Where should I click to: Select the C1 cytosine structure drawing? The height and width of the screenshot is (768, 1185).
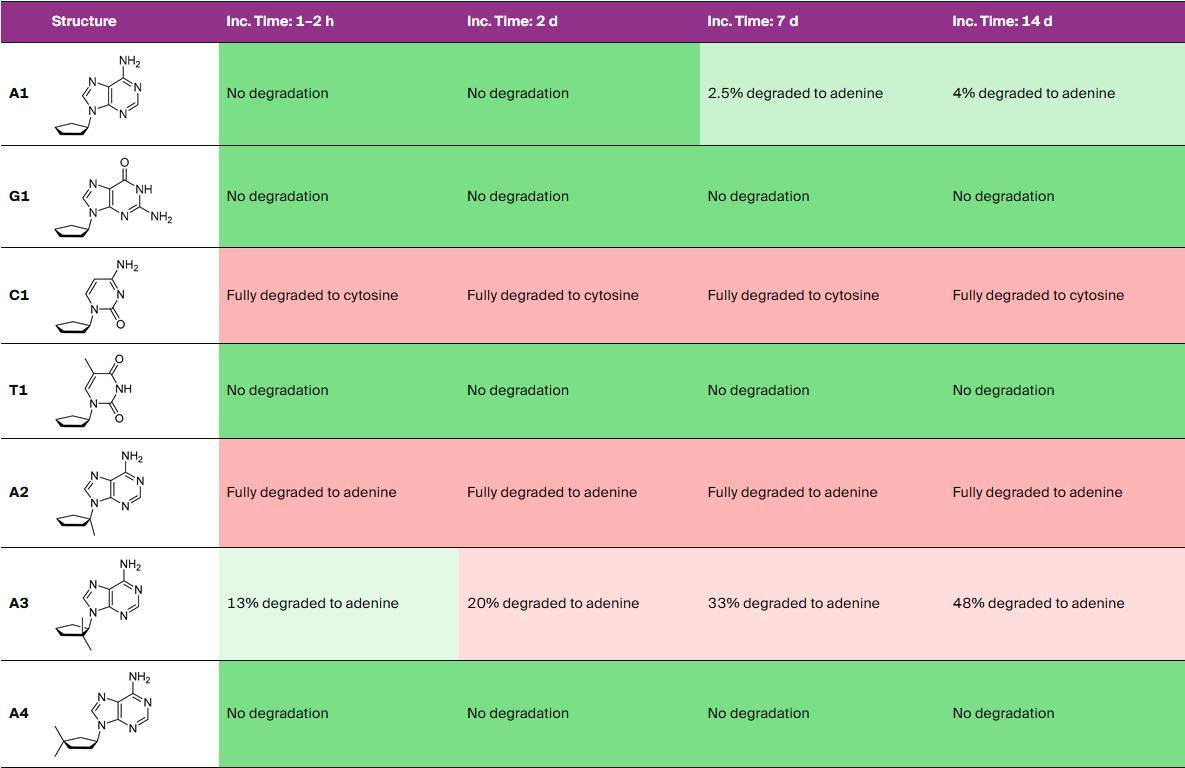[x=102, y=296]
